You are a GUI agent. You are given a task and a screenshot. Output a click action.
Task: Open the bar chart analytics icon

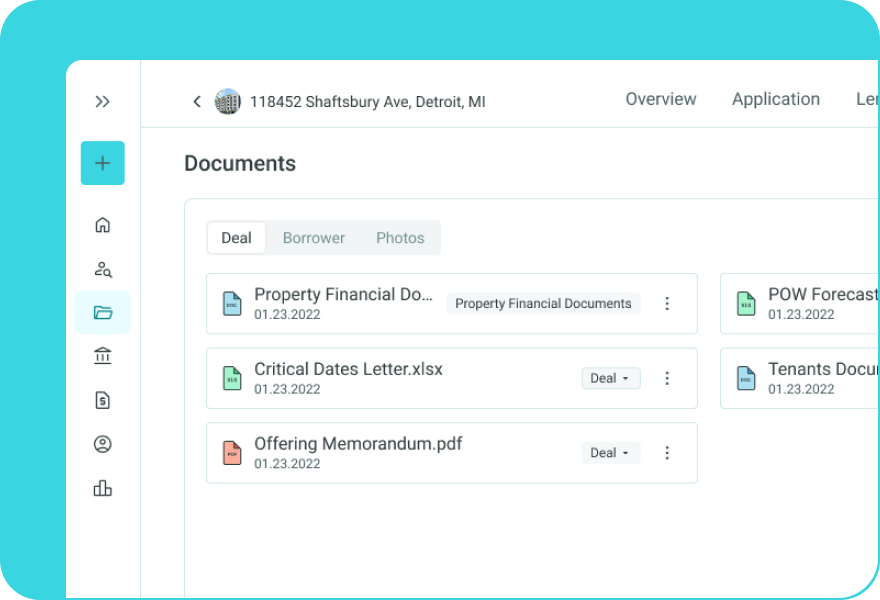pos(103,488)
